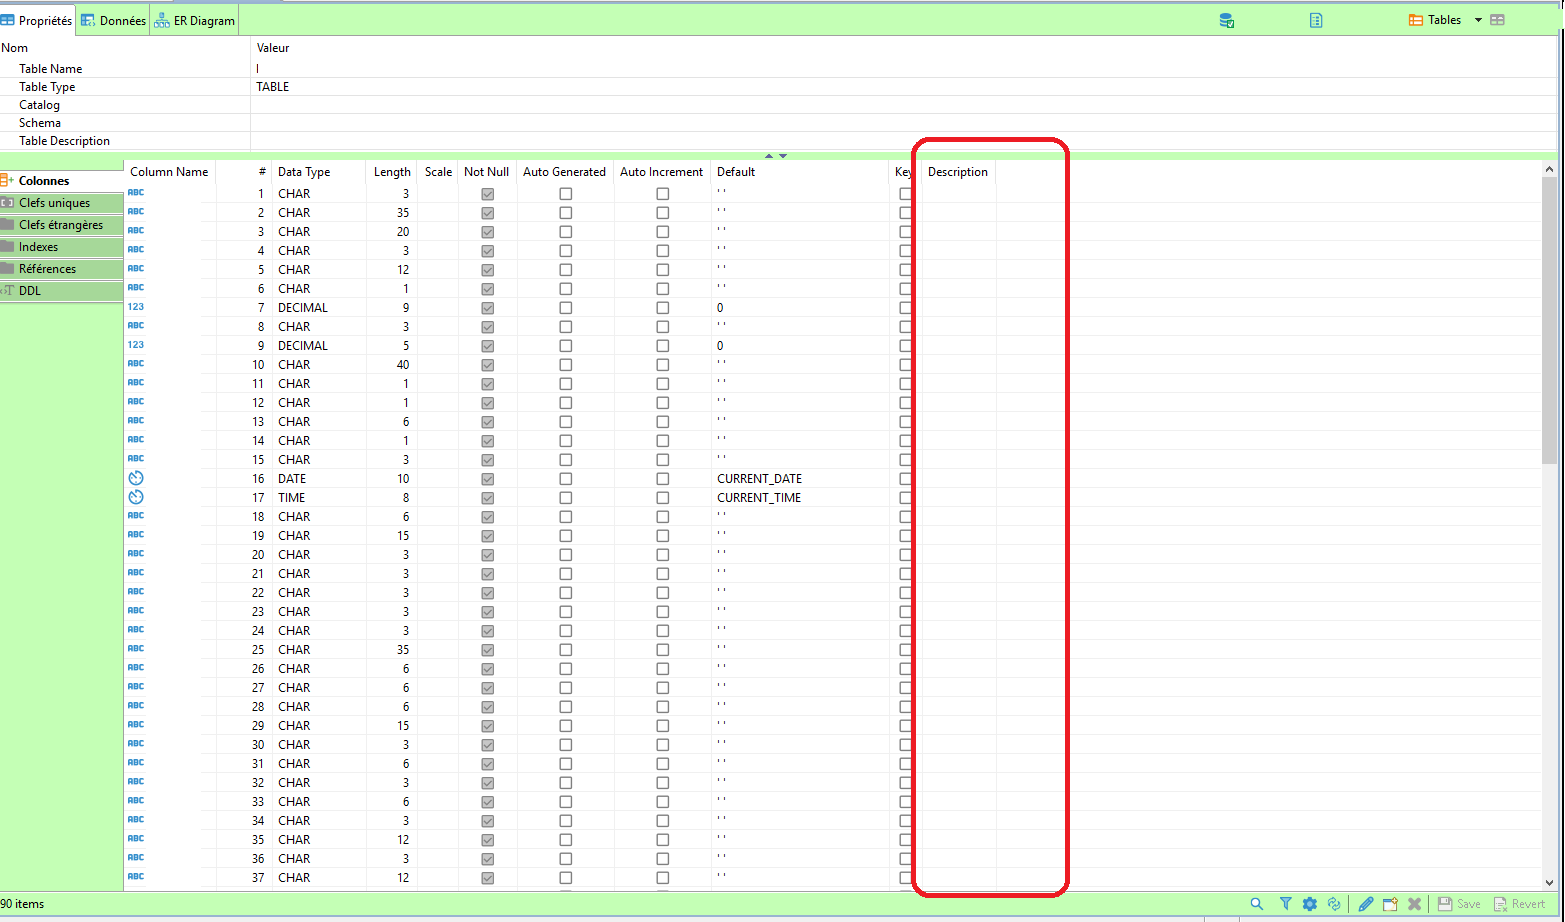Open the table document icon at the top
This screenshot has height=922, width=1565.
[1315, 19]
